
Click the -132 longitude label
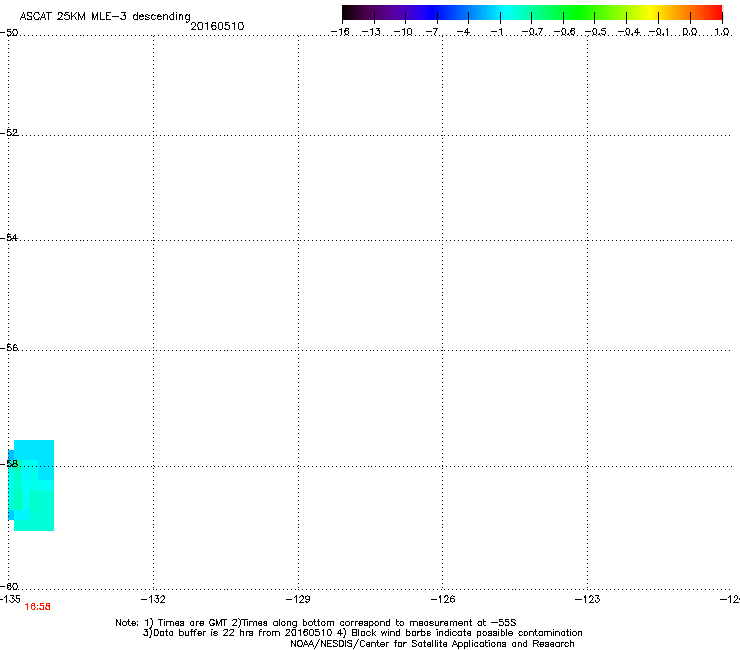coord(153,599)
